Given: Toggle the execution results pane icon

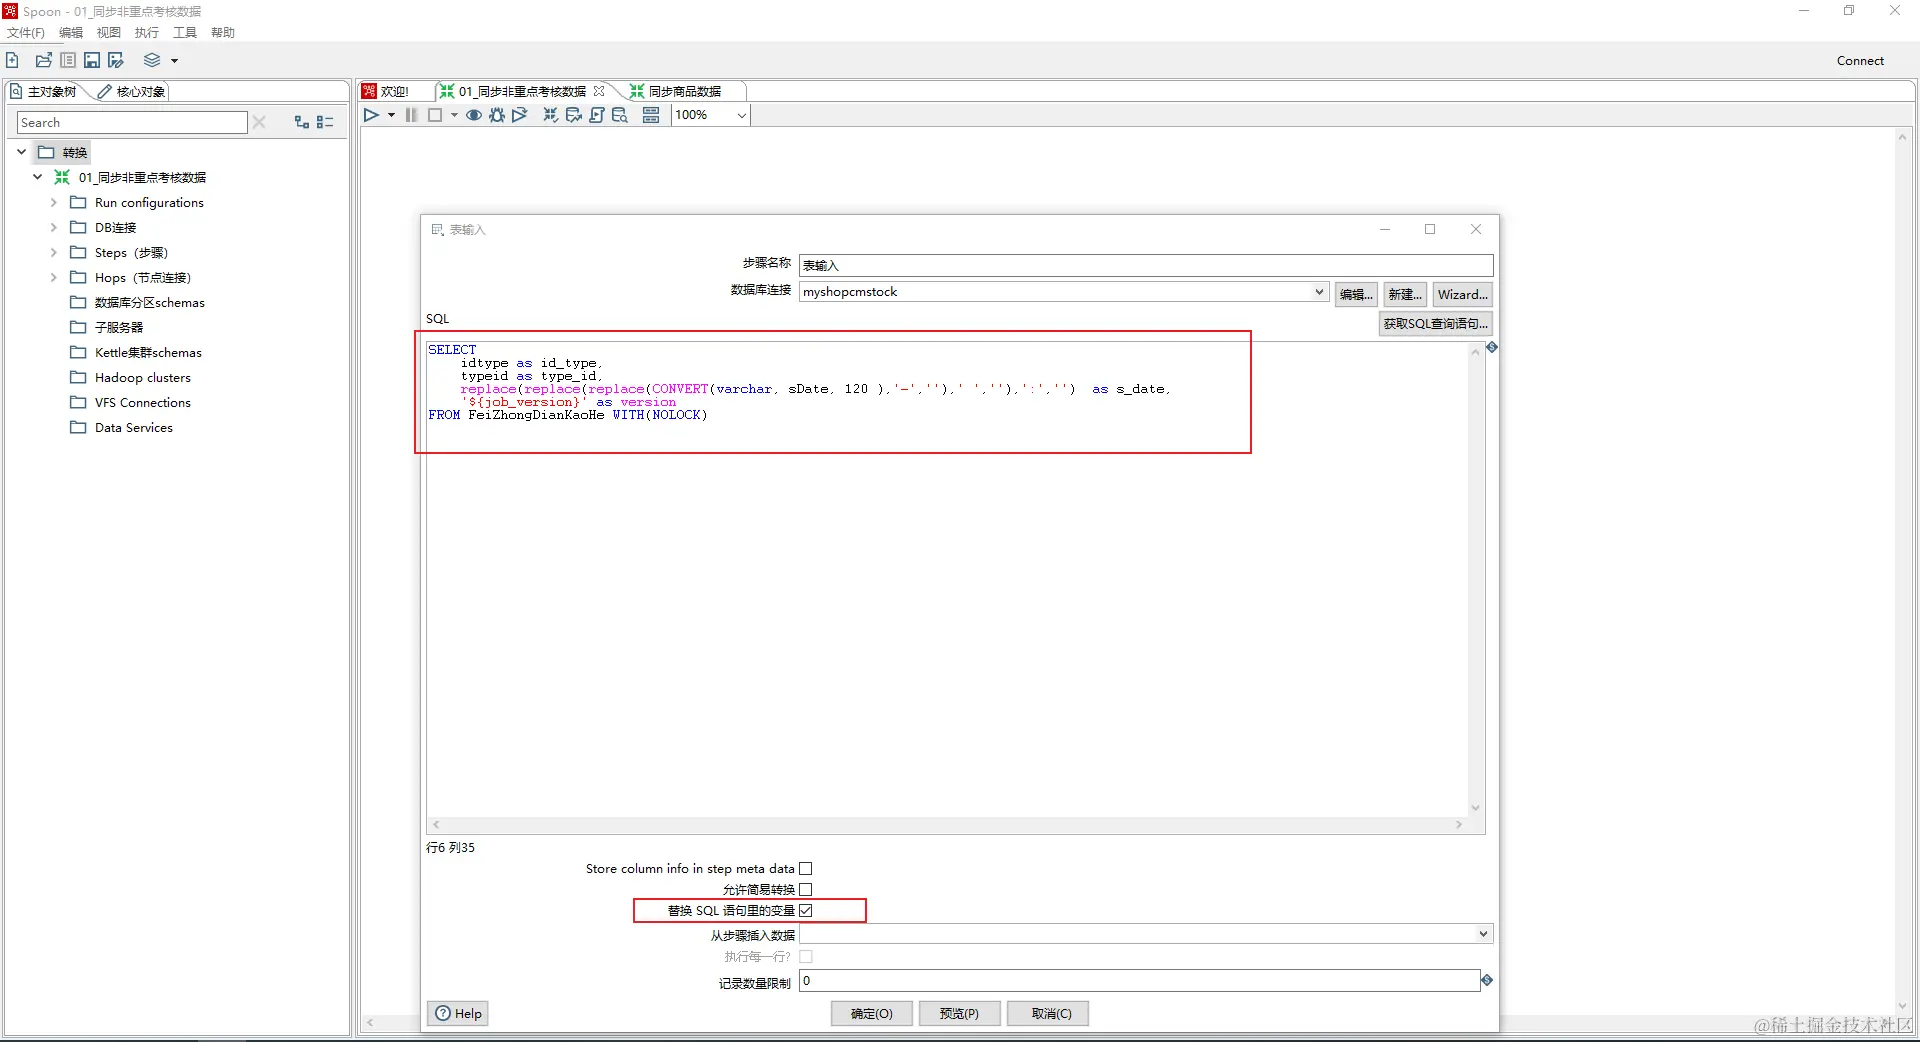Looking at the screenshot, I should (x=651, y=115).
